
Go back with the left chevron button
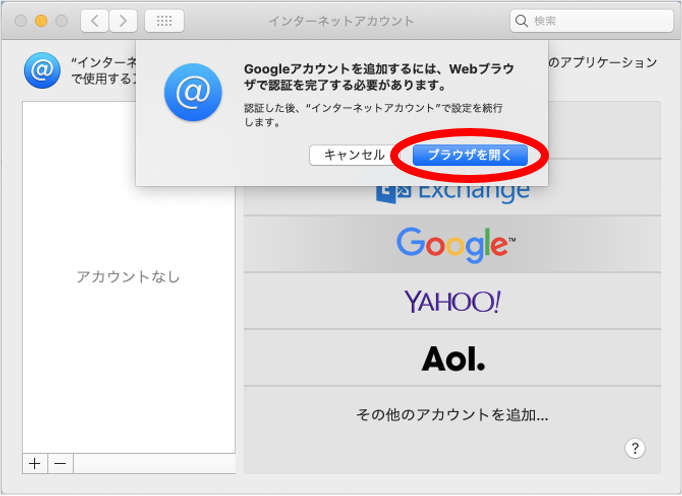click(x=94, y=21)
